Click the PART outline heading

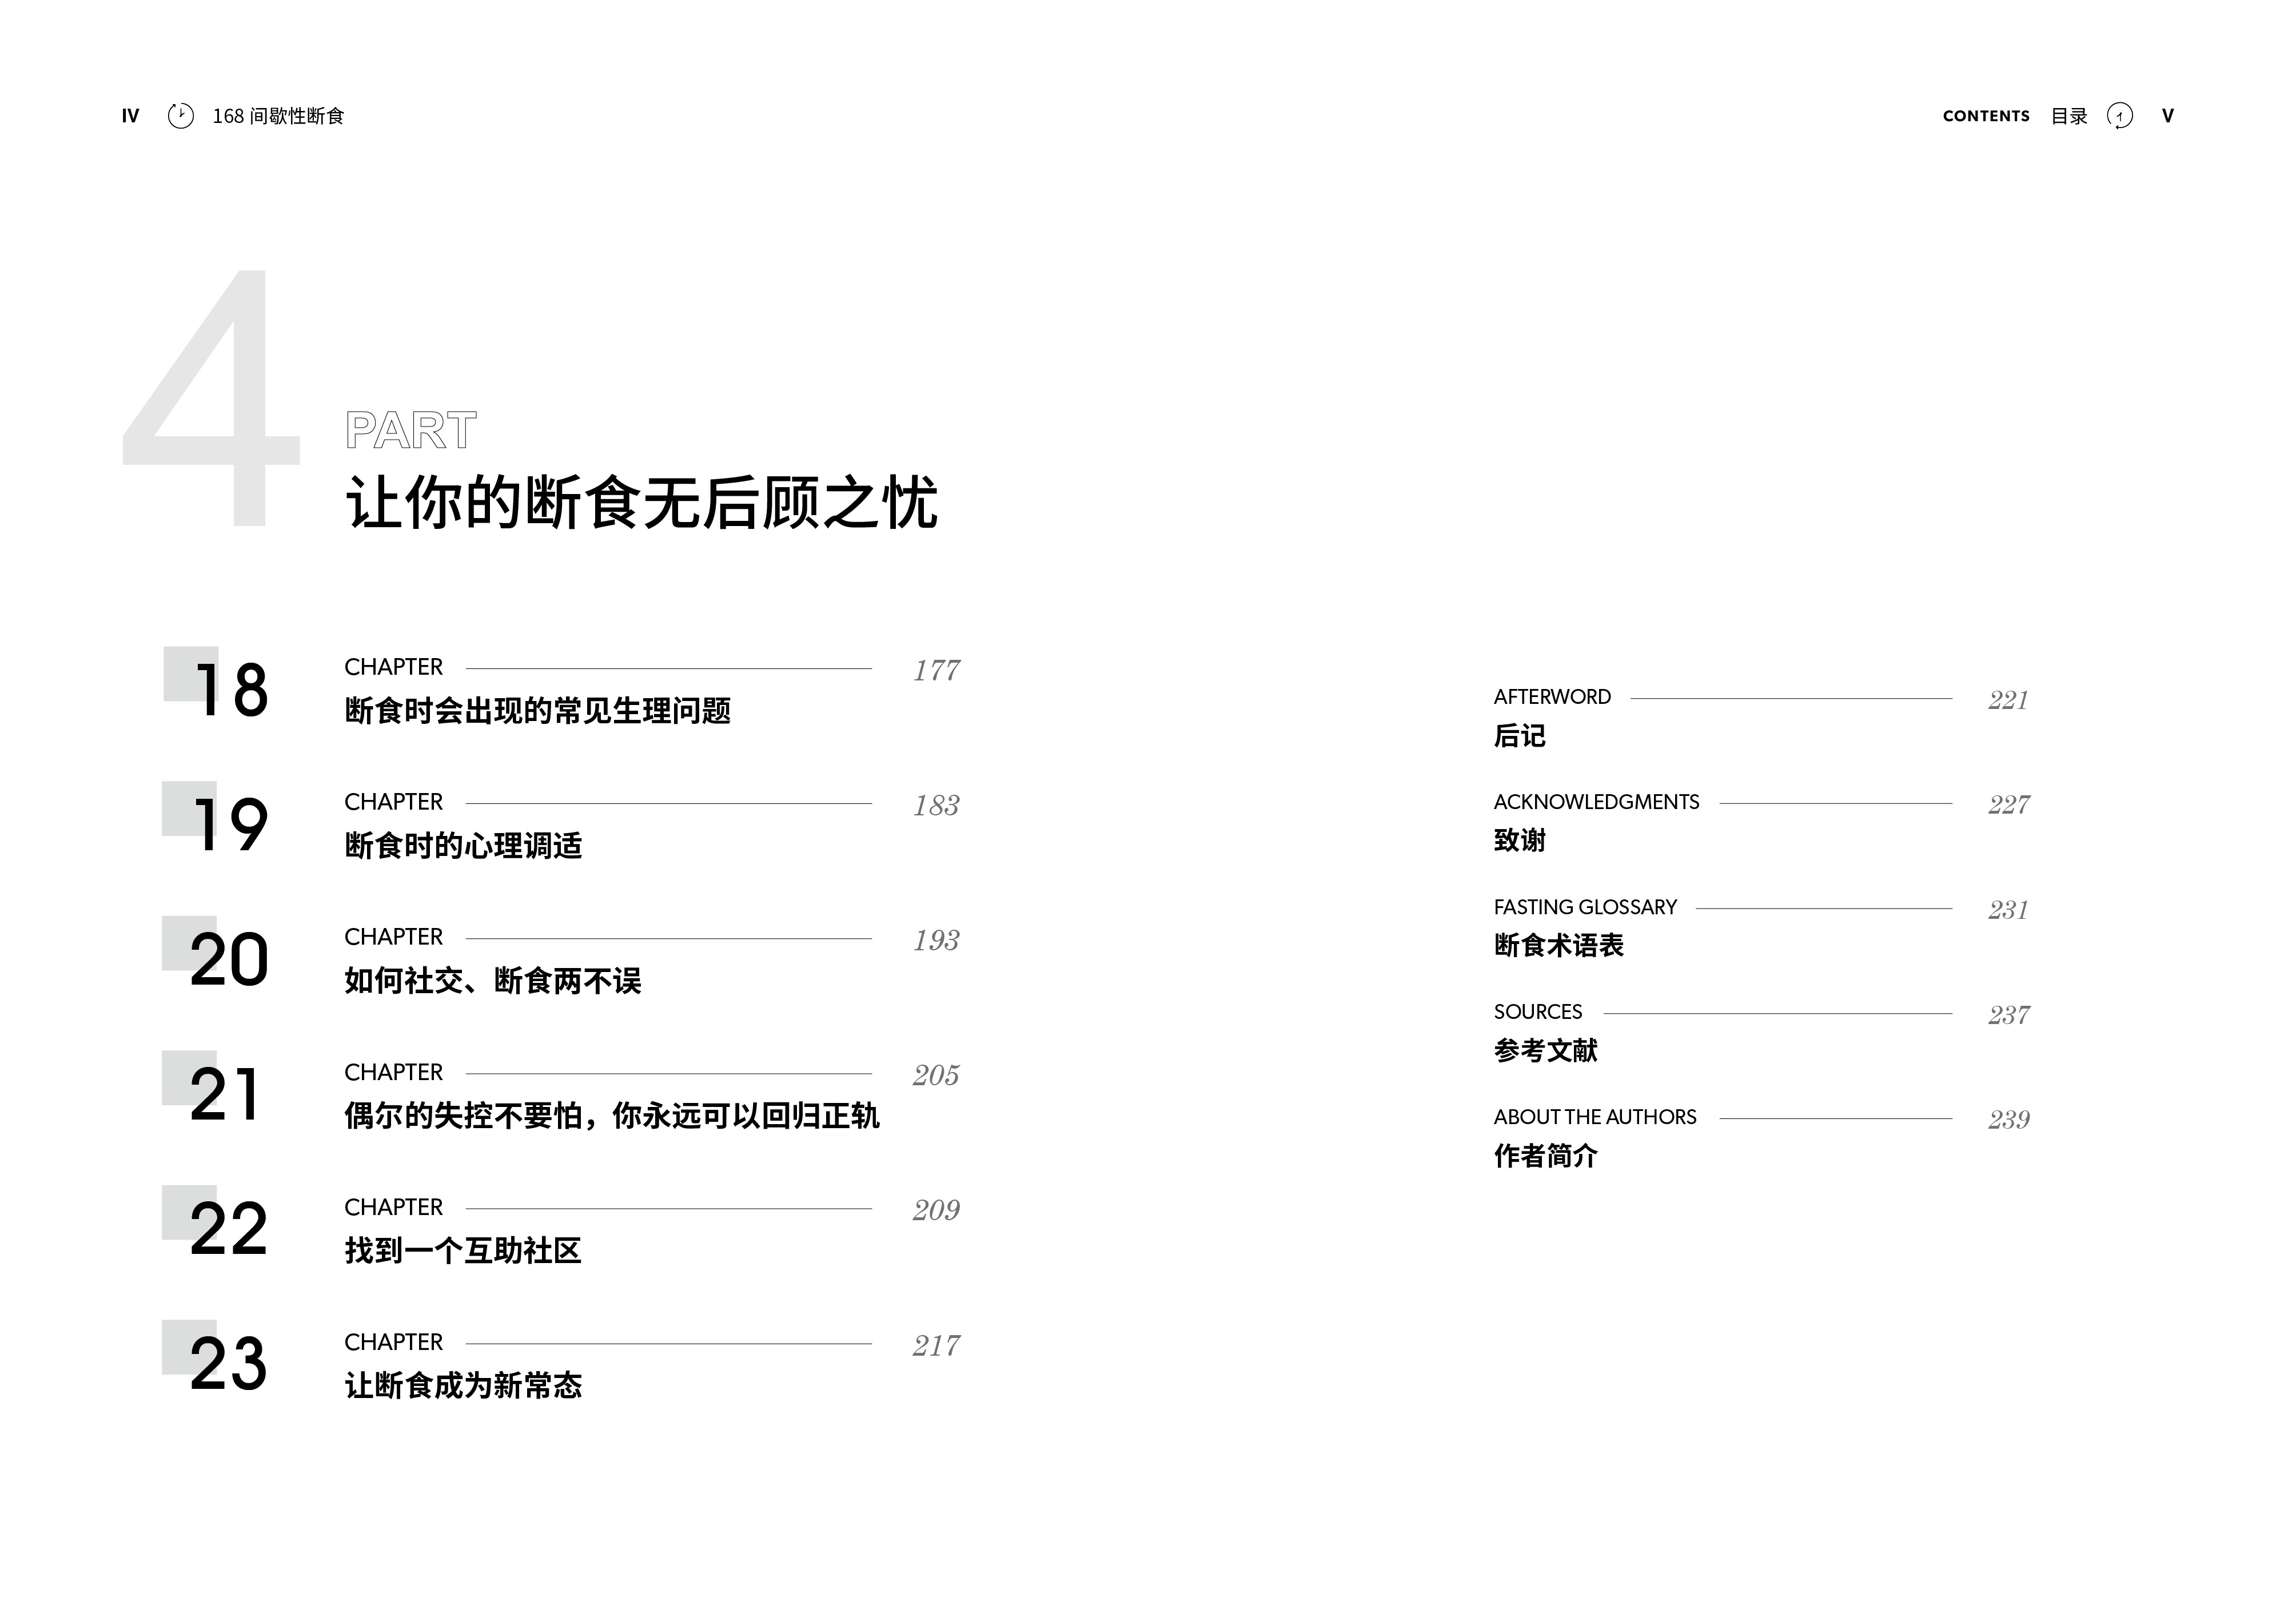(410, 431)
